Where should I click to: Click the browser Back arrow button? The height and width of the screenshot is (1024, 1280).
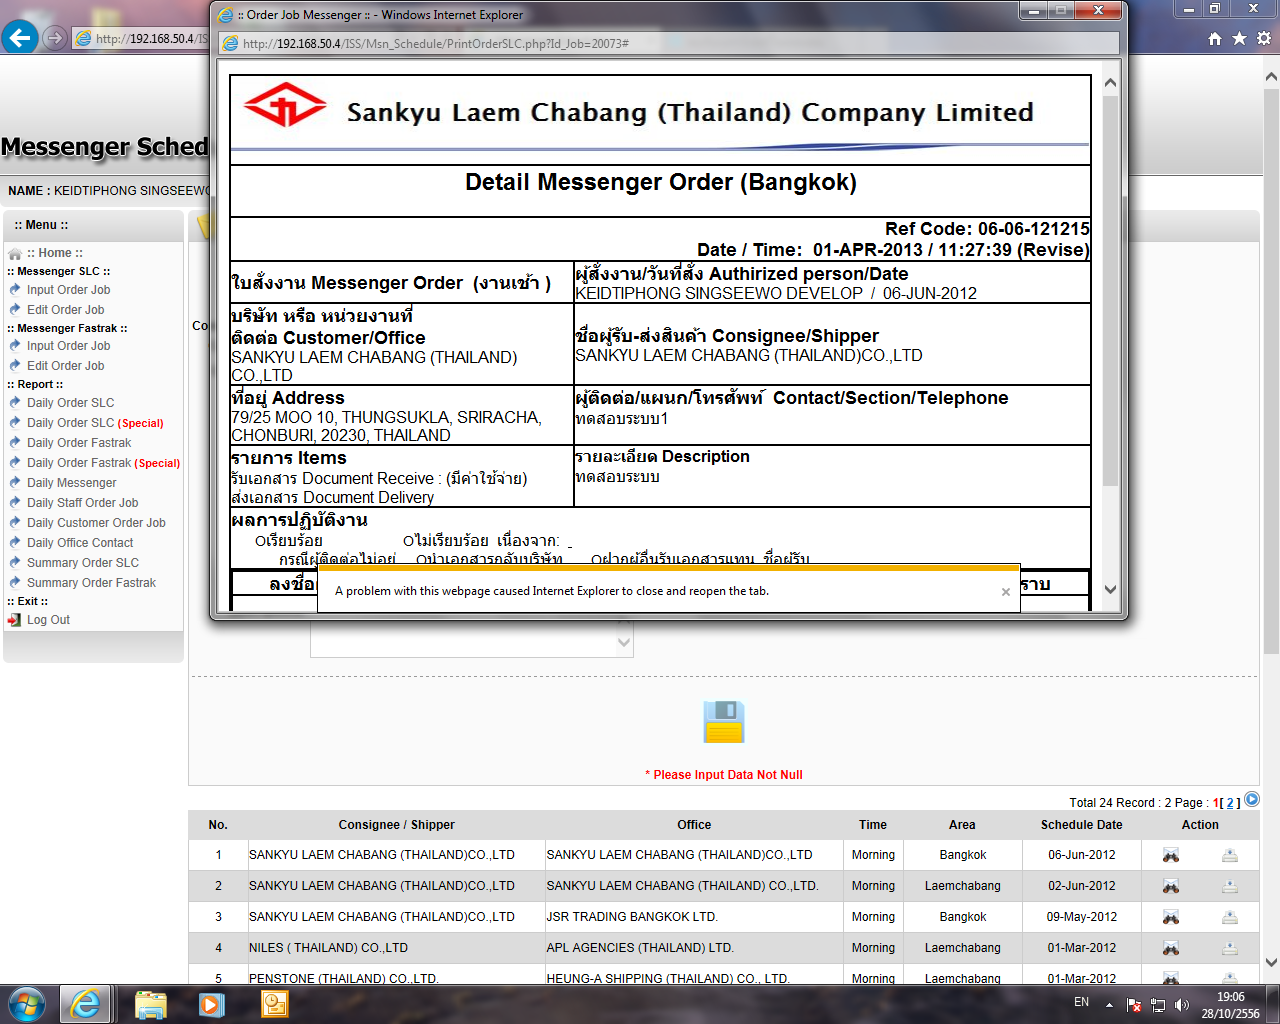coord(20,38)
